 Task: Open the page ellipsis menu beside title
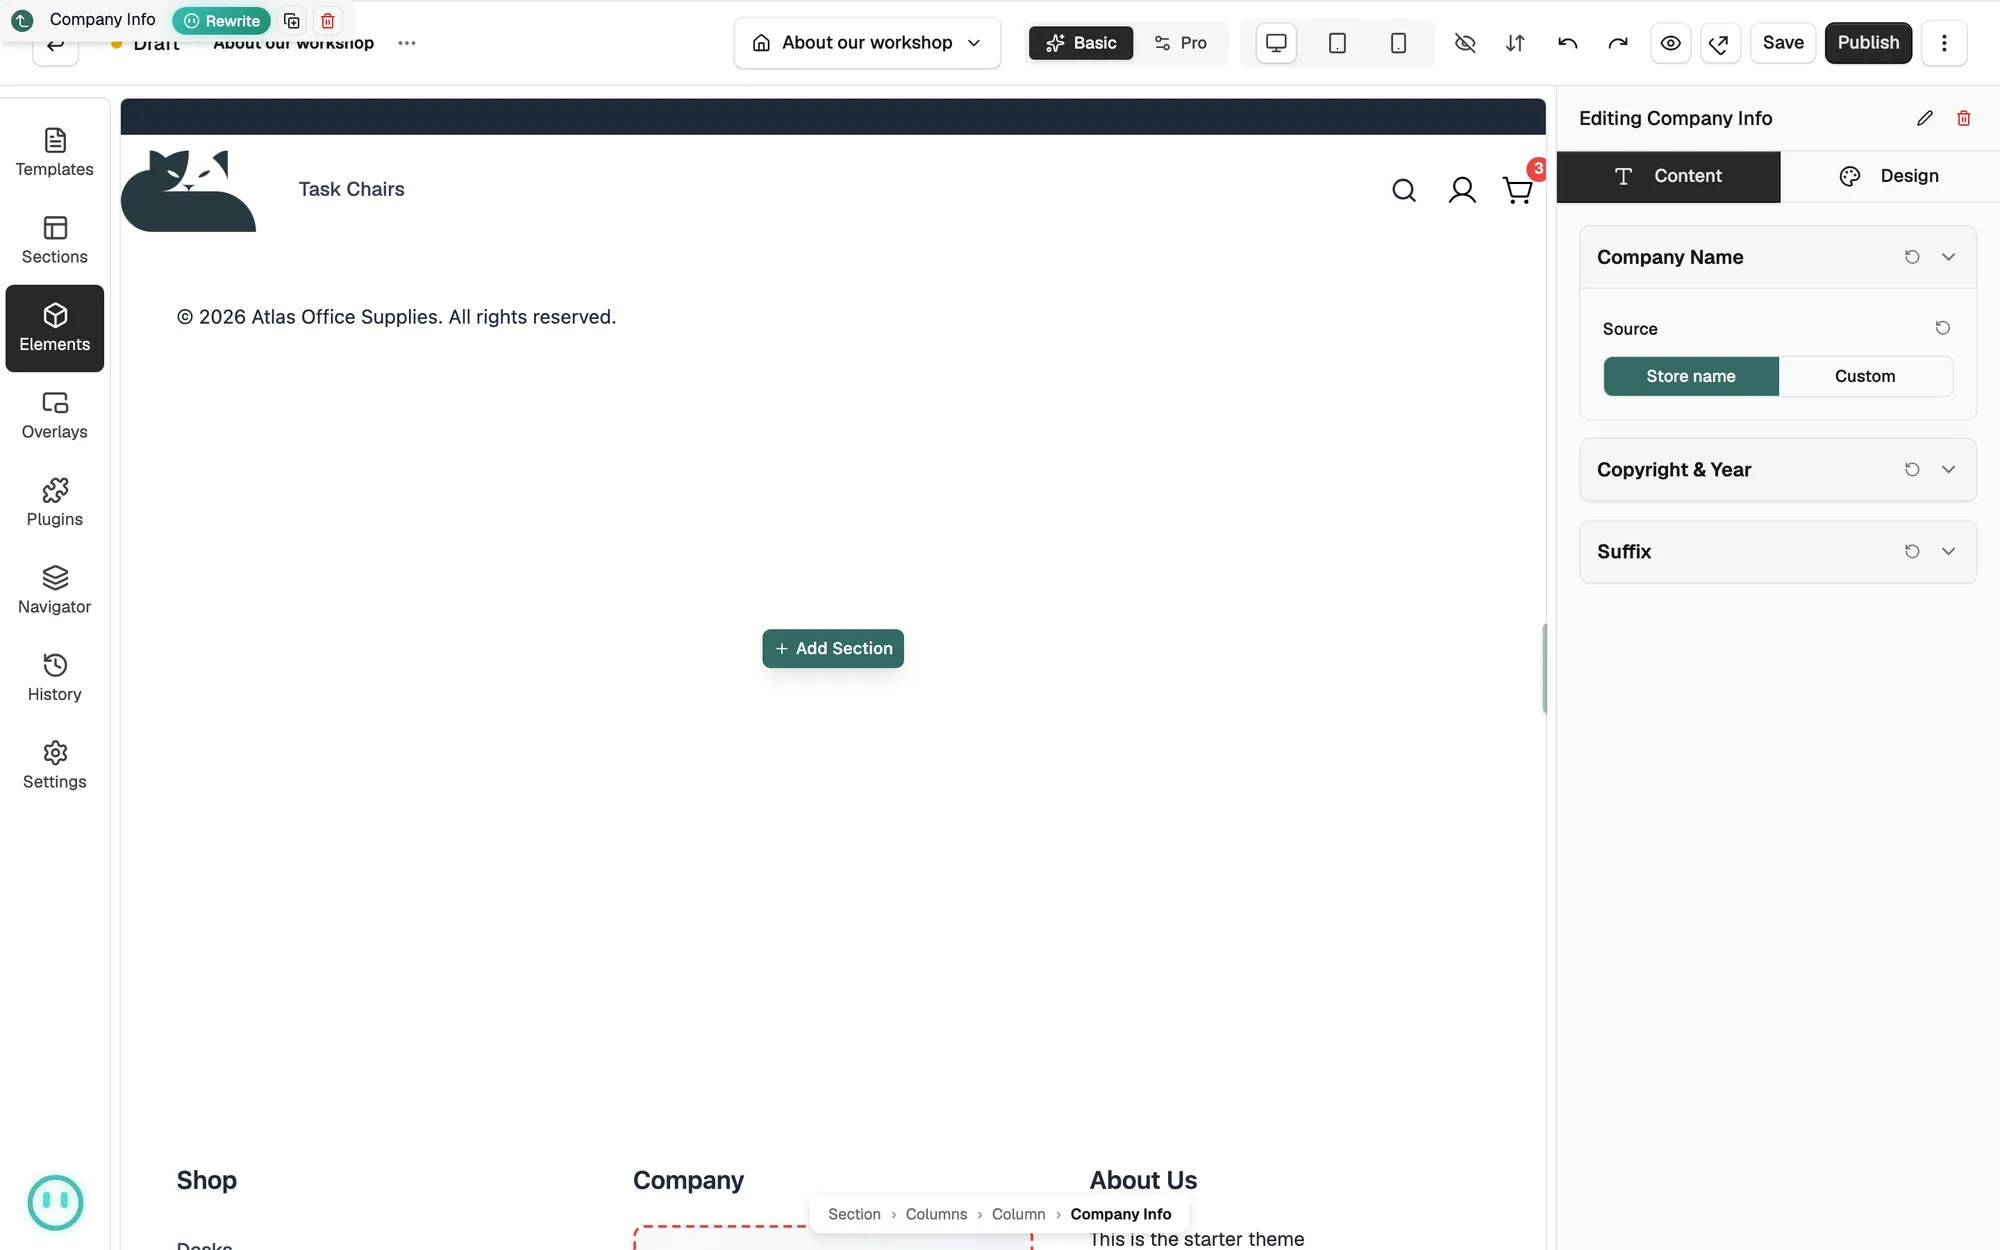(407, 43)
